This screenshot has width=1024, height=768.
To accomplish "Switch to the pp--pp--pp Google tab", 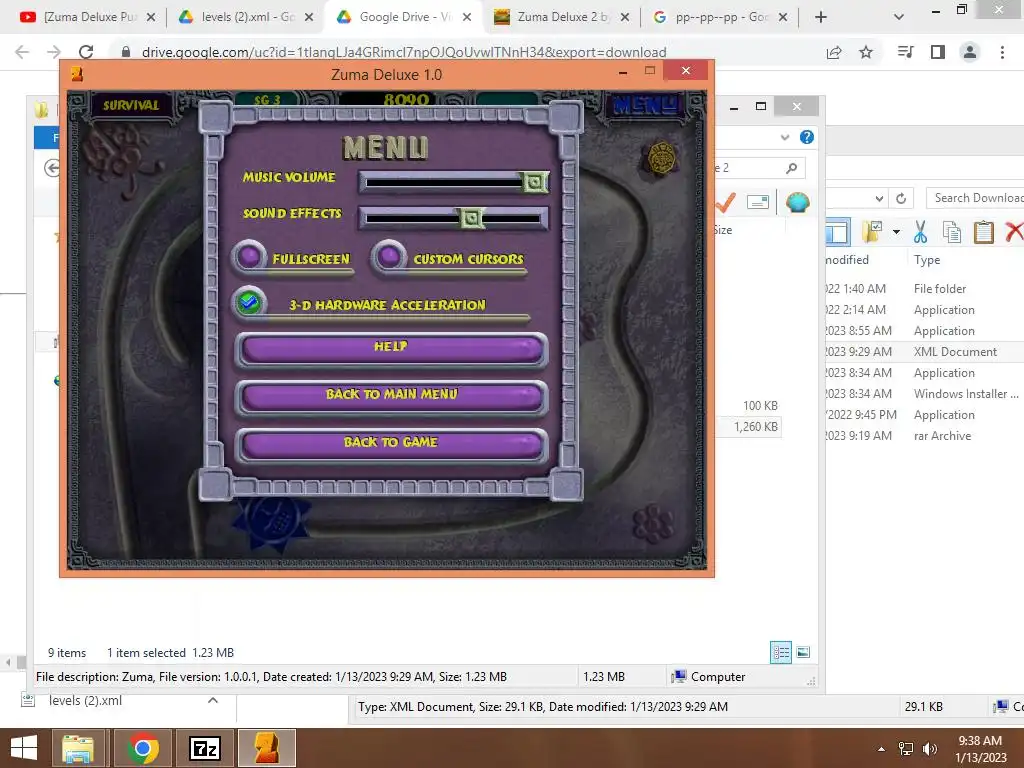I will coord(721,17).
